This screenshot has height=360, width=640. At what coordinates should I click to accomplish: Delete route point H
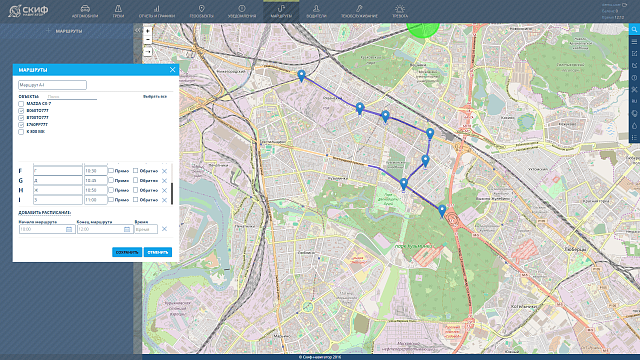[x=164, y=191]
